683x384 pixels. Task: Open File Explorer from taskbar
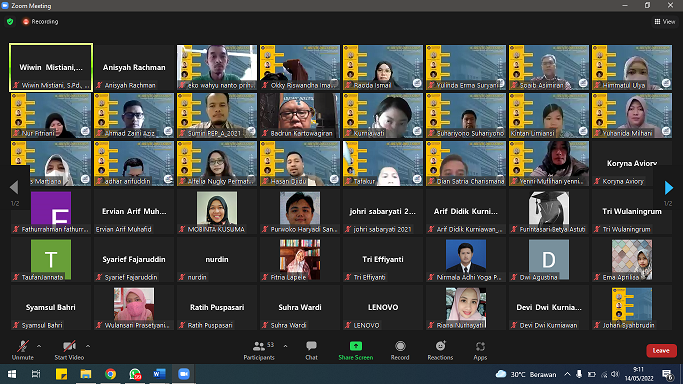pyautogui.click(x=86, y=374)
